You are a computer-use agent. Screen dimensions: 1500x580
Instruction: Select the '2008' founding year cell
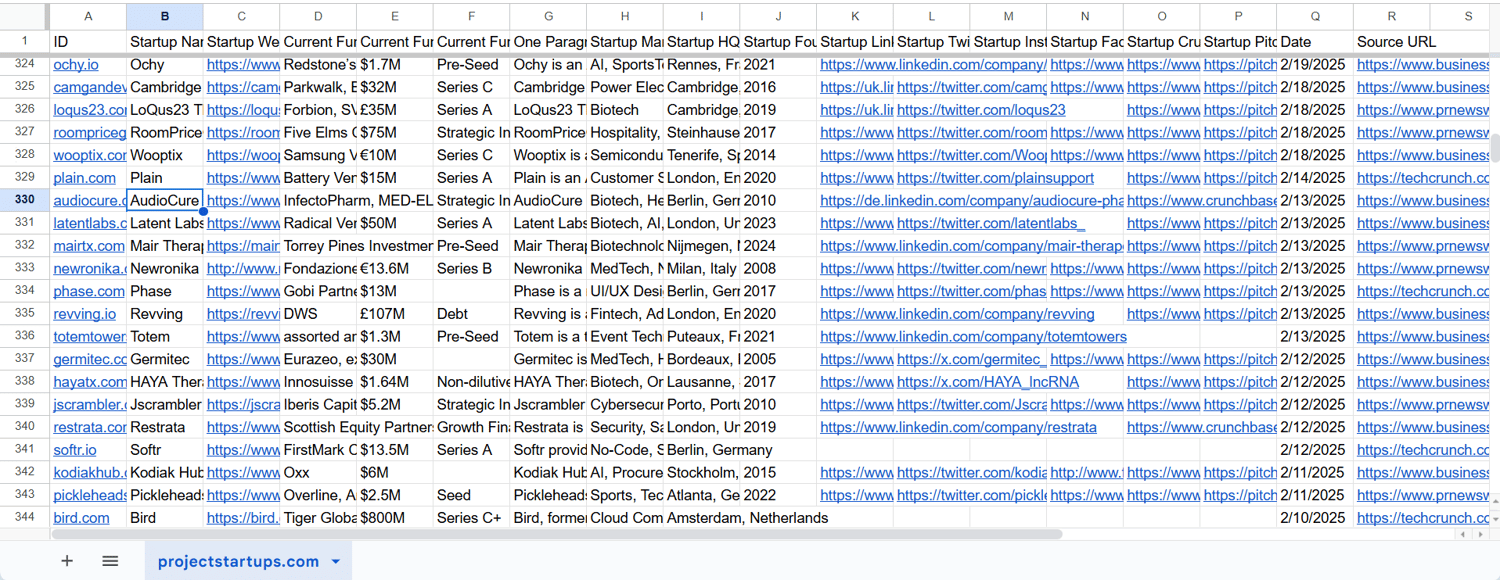(x=778, y=268)
